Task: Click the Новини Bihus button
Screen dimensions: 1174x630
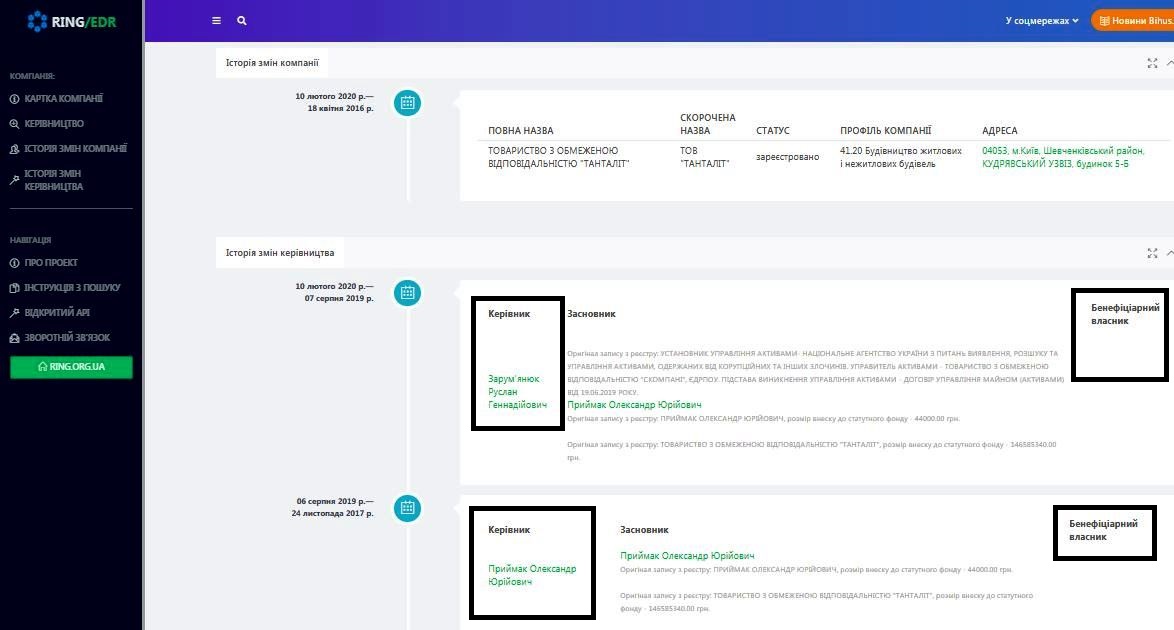Action: pyautogui.click(x=1133, y=21)
